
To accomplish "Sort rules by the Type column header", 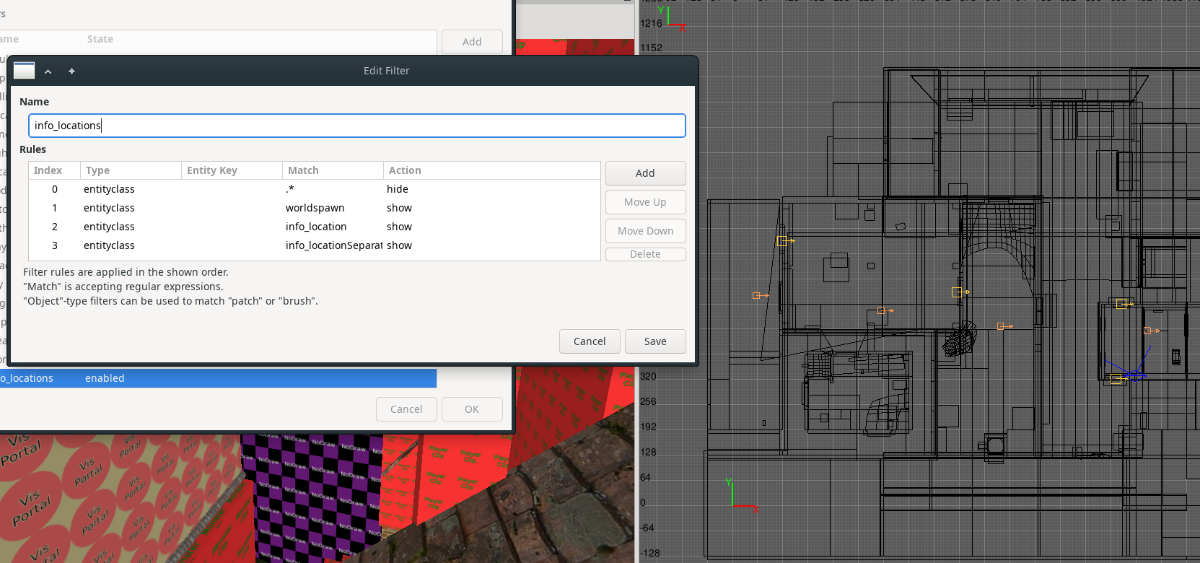I will tap(130, 171).
